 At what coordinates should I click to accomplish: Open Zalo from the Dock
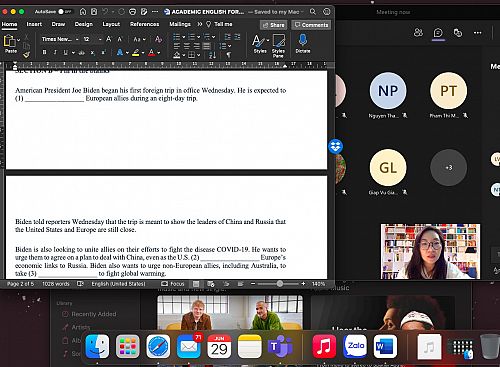click(x=355, y=347)
